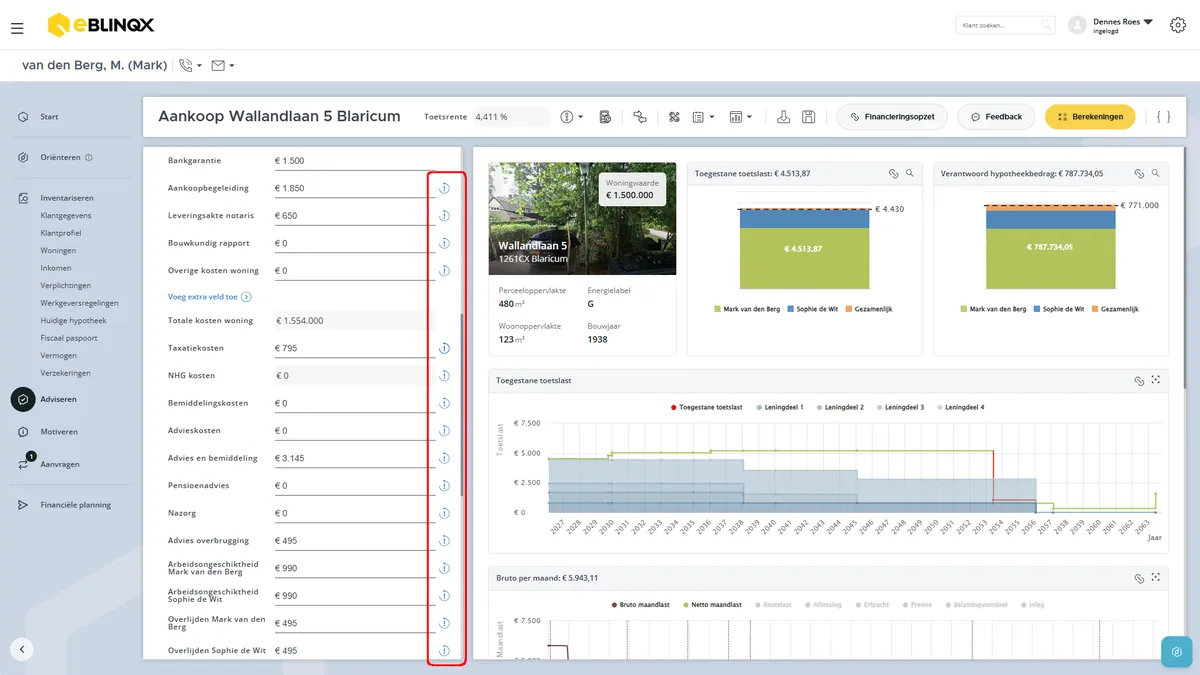Screen dimensions: 1200x675
Task: Click the calculator document icon beside Toetsrente
Action: pyautogui.click(x=605, y=117)
